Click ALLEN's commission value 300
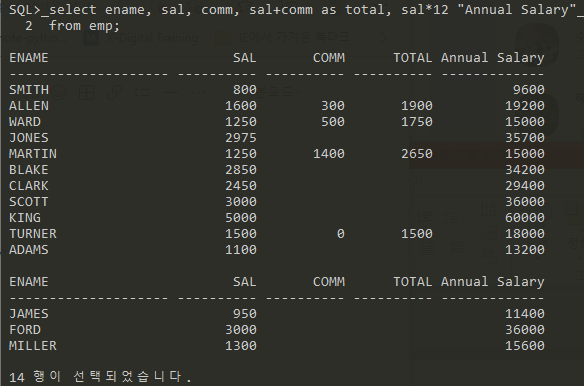The image size is (584, 386). pyautogui.click(x=333, y=106)
